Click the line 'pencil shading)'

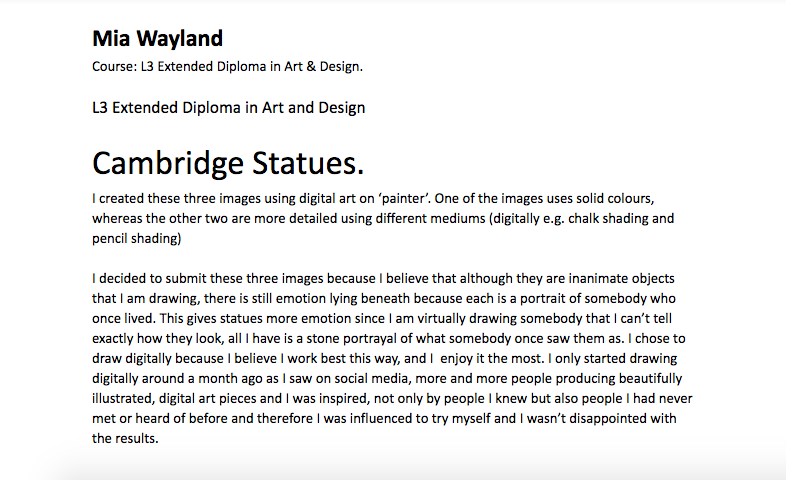click(x=136, y=238)
